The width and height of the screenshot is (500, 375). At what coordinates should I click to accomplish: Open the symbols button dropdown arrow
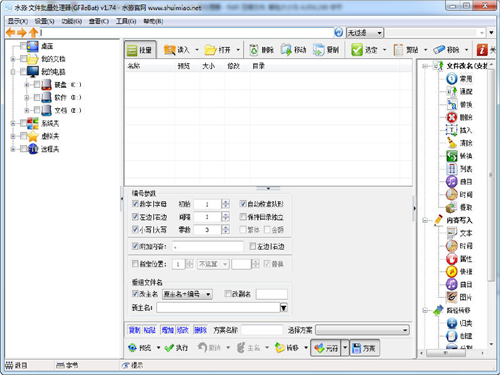coord(345,348)
